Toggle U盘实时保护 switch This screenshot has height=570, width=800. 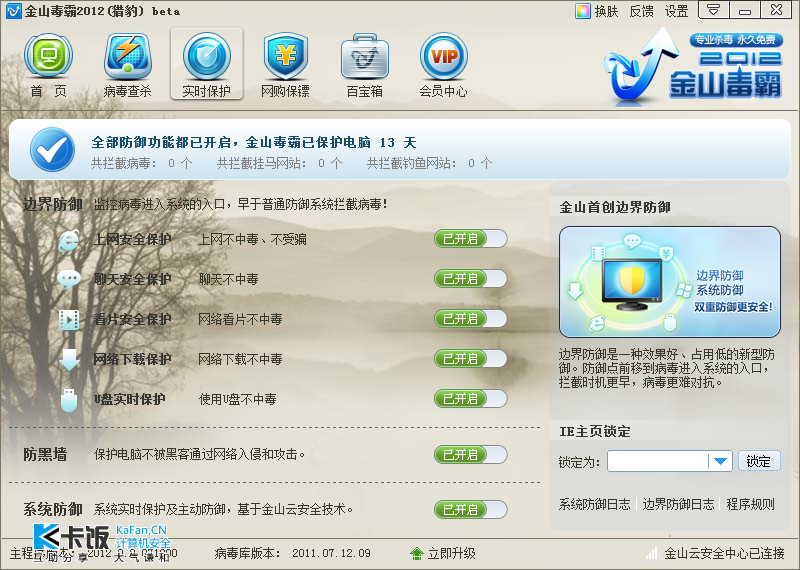click(470, 399)
